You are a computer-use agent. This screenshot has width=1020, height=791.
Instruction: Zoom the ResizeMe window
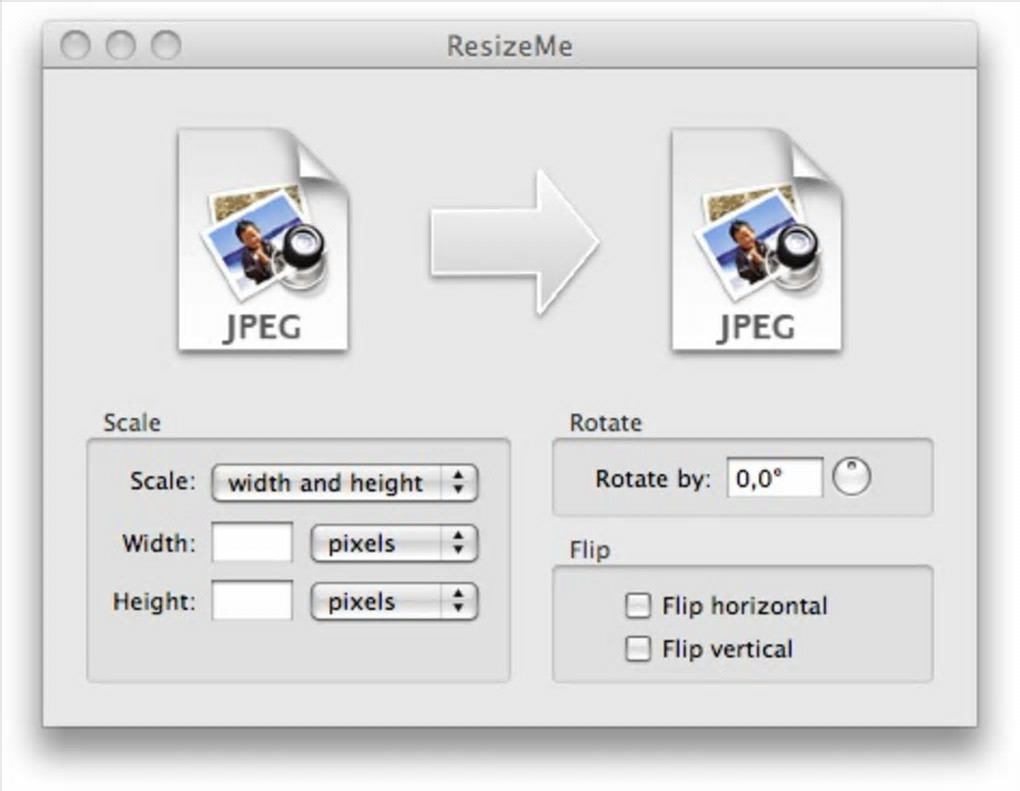tap(166, 45)
